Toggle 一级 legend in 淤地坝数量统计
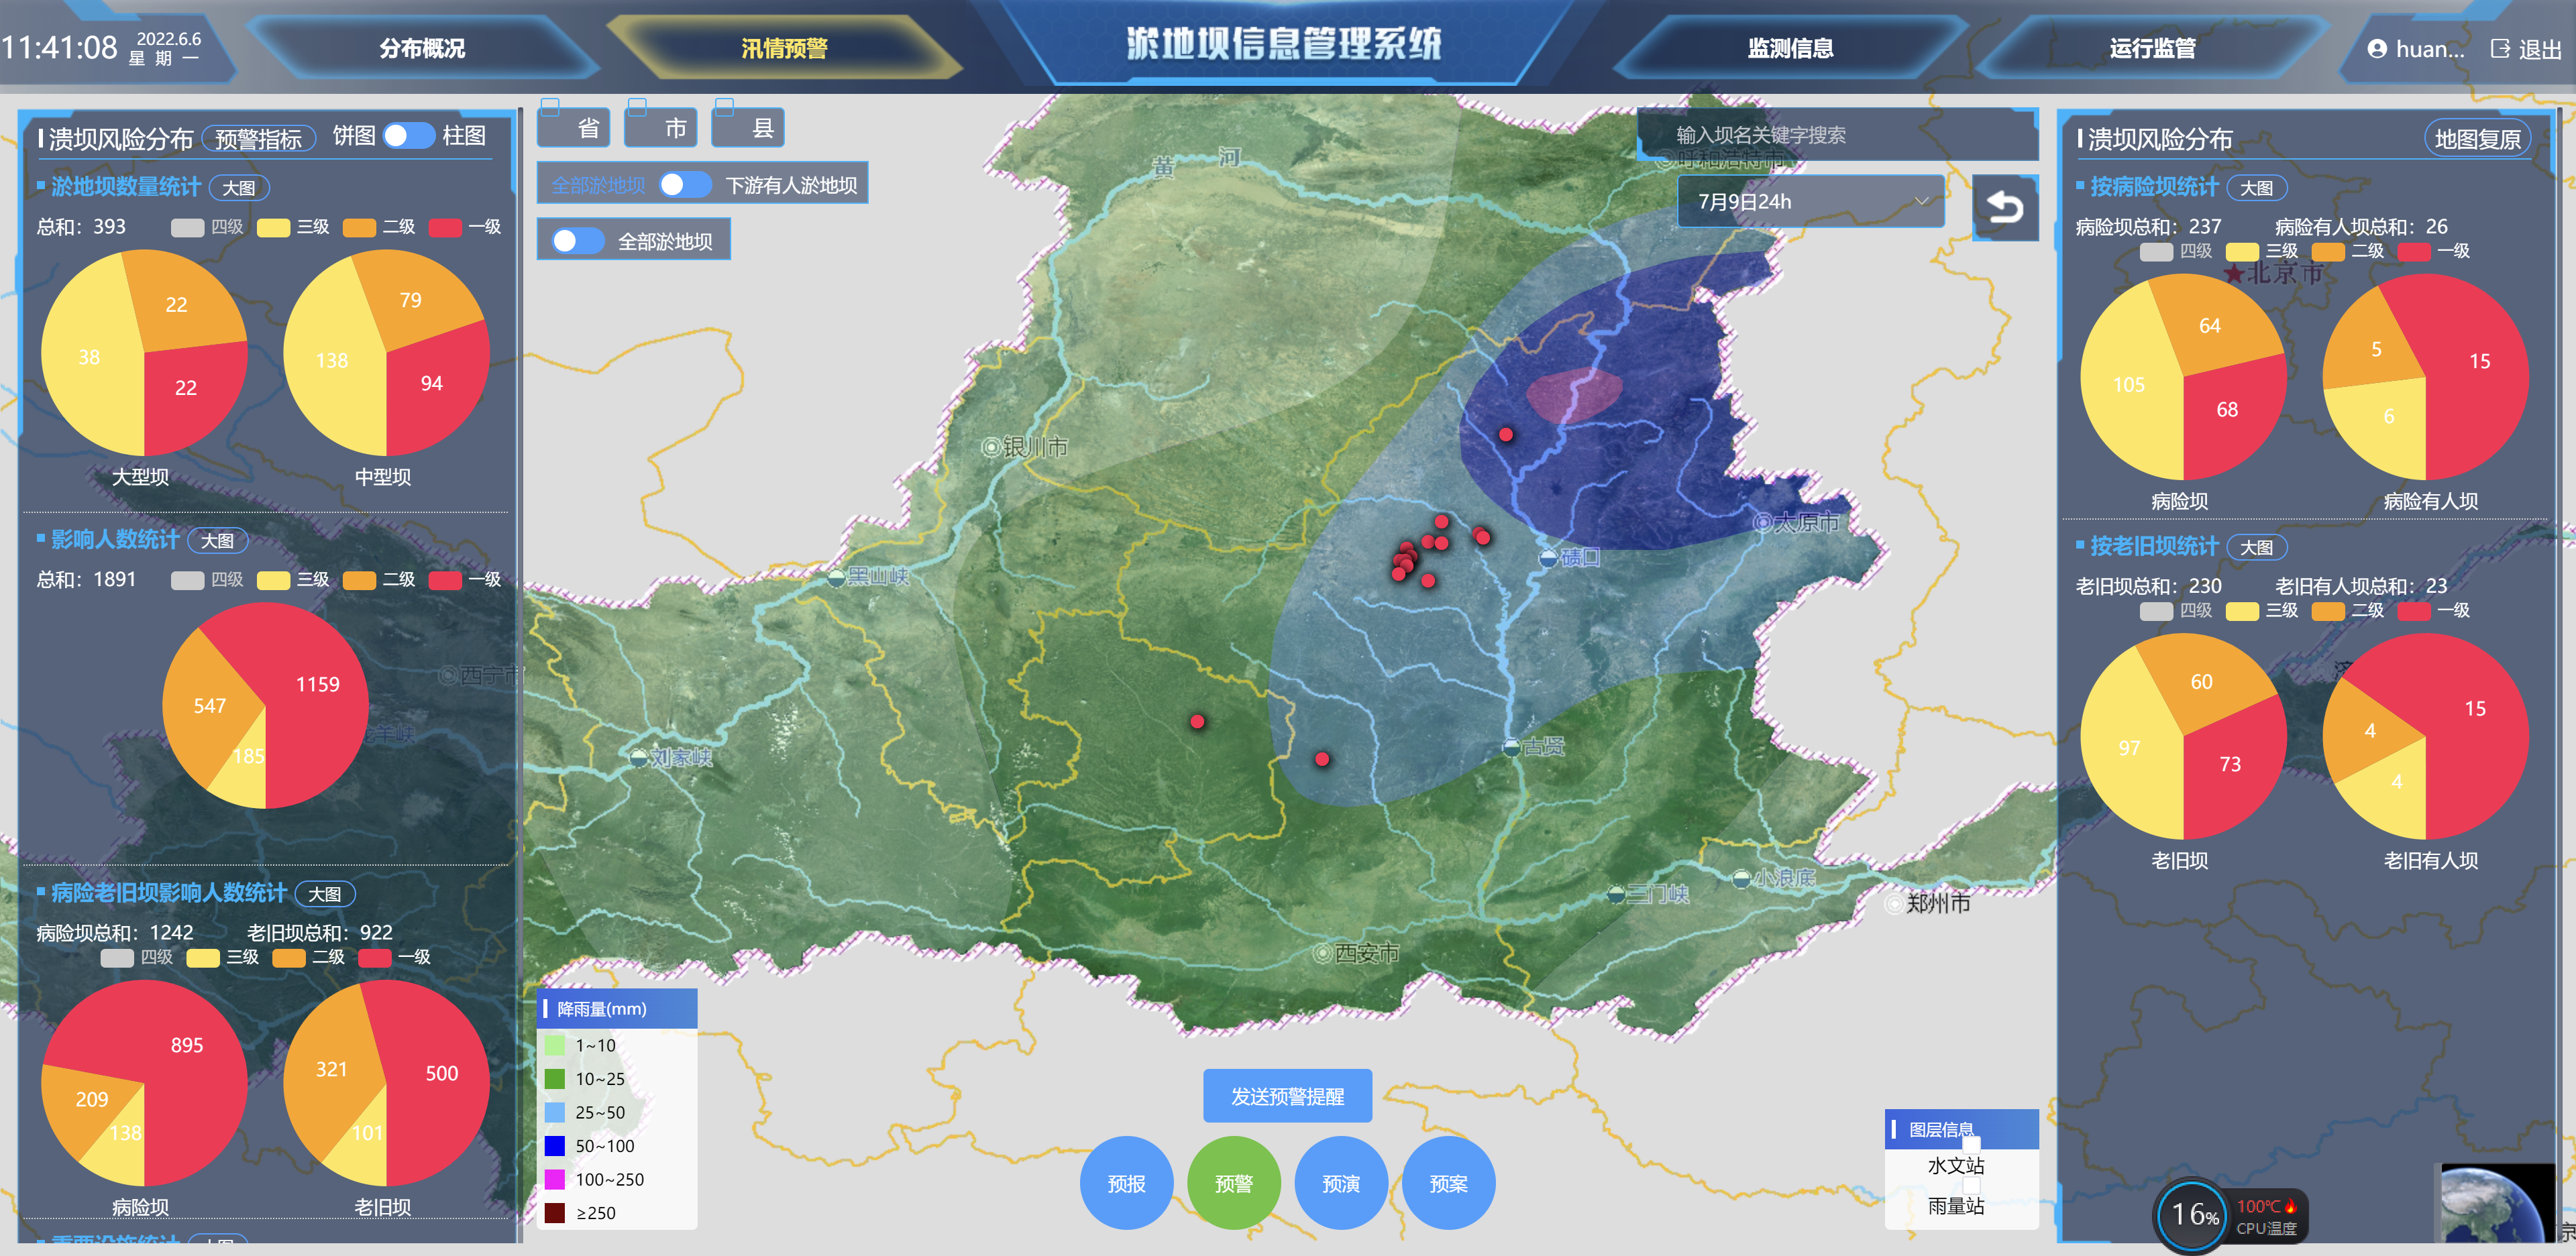The image size is (2576, 1256). (x=465, y=227)
